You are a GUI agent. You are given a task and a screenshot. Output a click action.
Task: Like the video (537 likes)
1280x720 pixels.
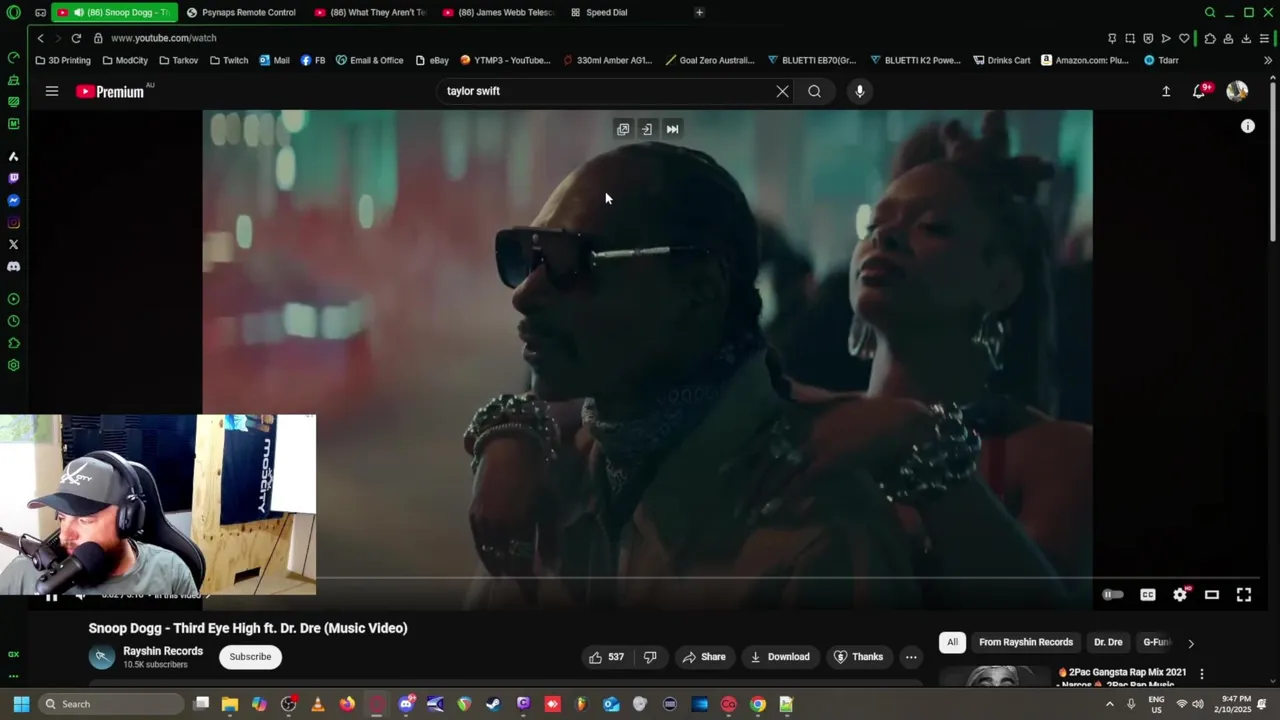point(606,657)
